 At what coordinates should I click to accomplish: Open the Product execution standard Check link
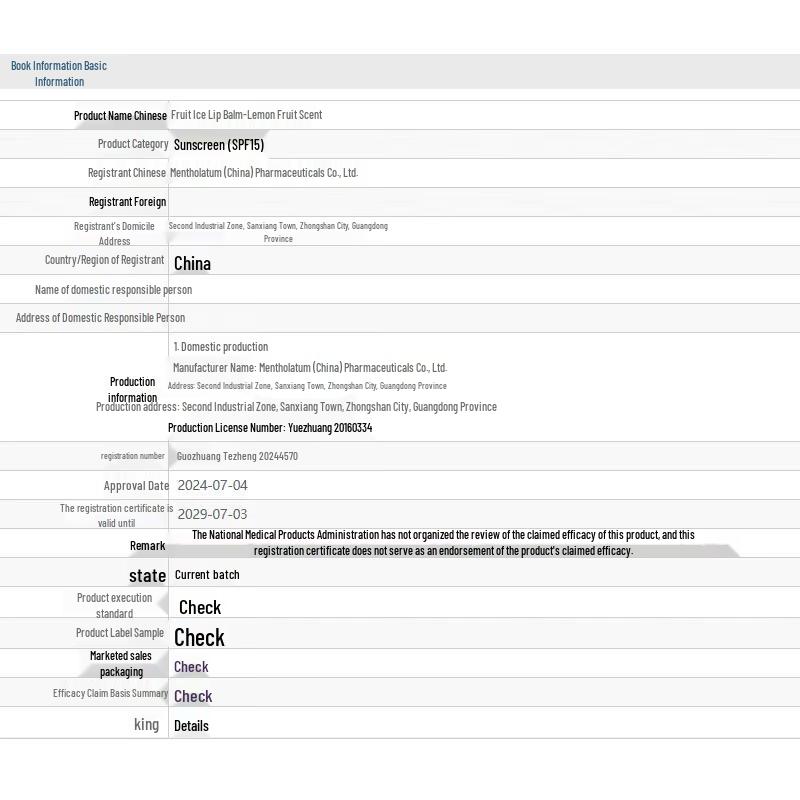coord(199,607)
